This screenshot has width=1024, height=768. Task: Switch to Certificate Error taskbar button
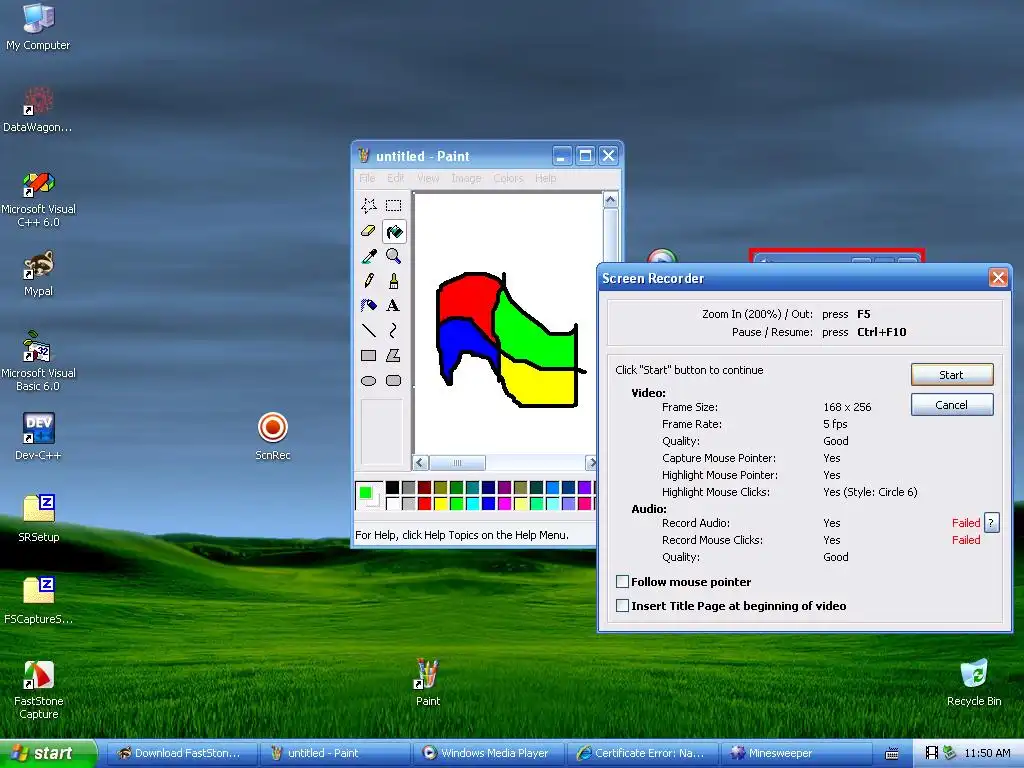(x=643, y=754)
